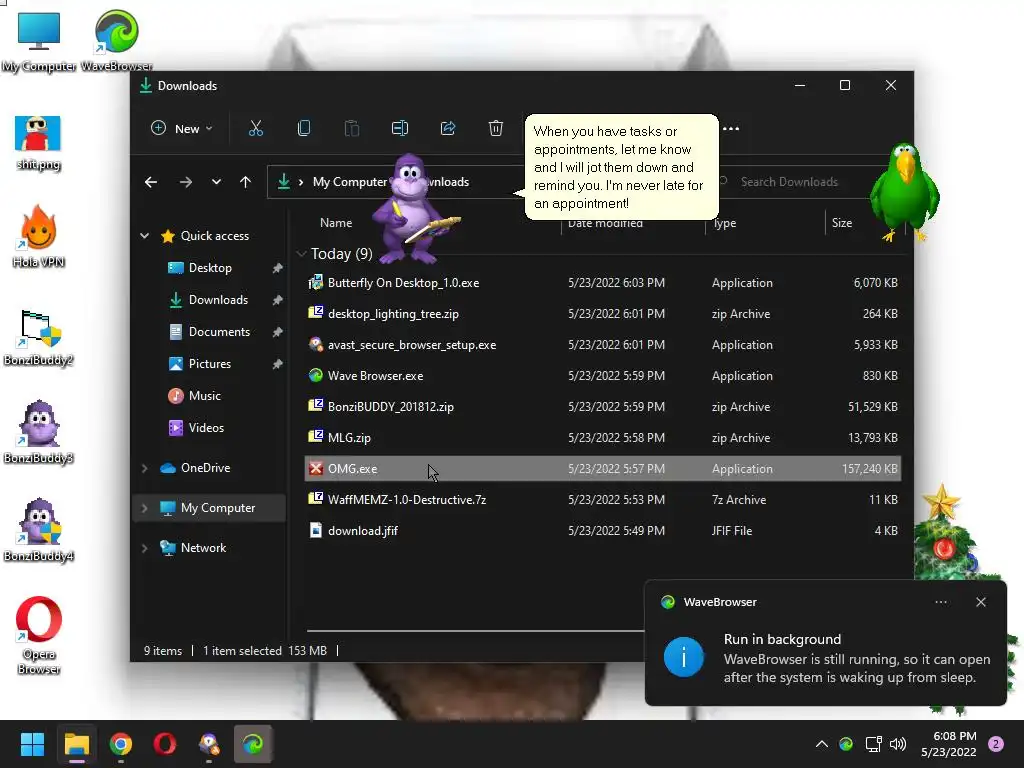
Task: Select the OMG.exe file row
Action: (x=603, y=468)
